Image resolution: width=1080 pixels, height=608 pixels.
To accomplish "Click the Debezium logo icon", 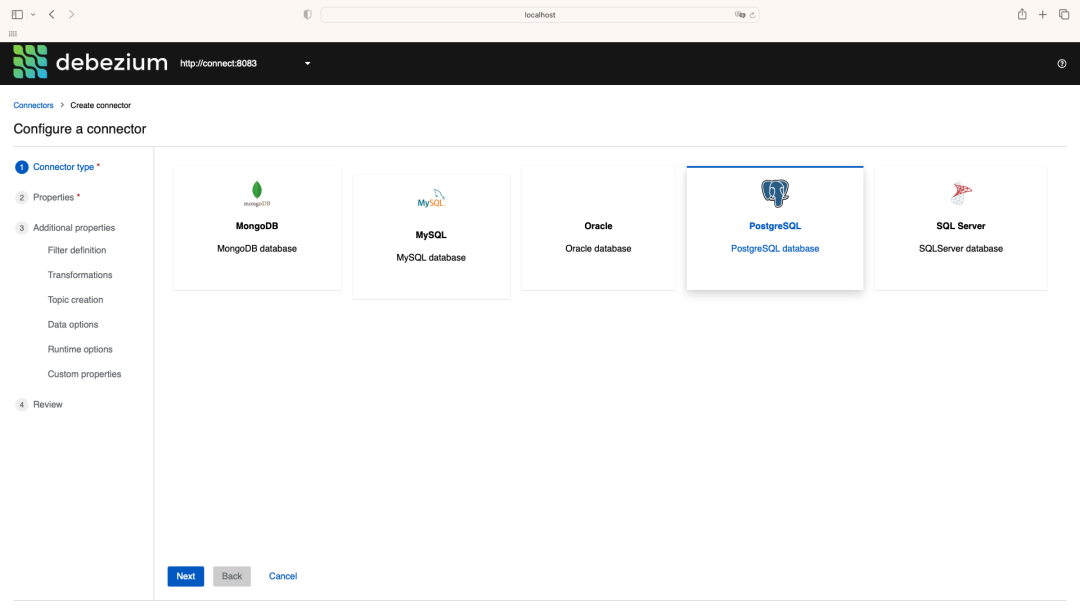I will [x=30, y=61].
